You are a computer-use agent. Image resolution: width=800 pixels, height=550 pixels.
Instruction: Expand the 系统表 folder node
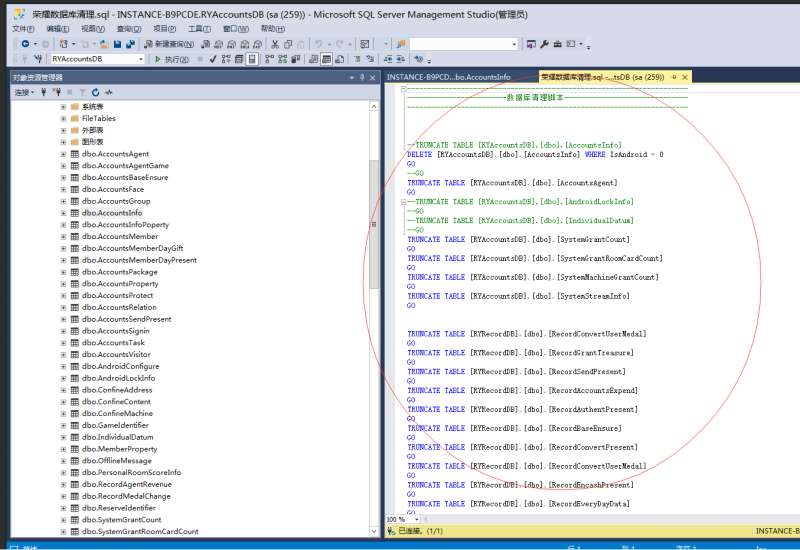[63, 107]
